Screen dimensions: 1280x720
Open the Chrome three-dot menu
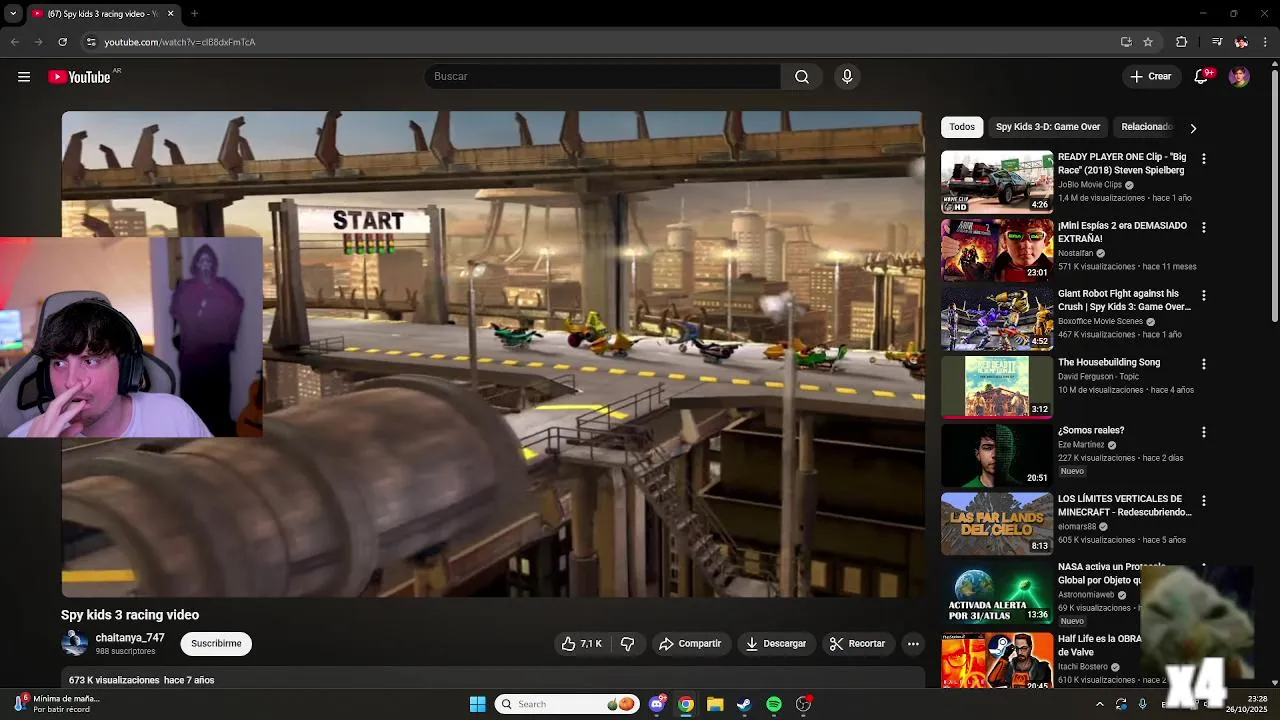tap(1266, 42)
